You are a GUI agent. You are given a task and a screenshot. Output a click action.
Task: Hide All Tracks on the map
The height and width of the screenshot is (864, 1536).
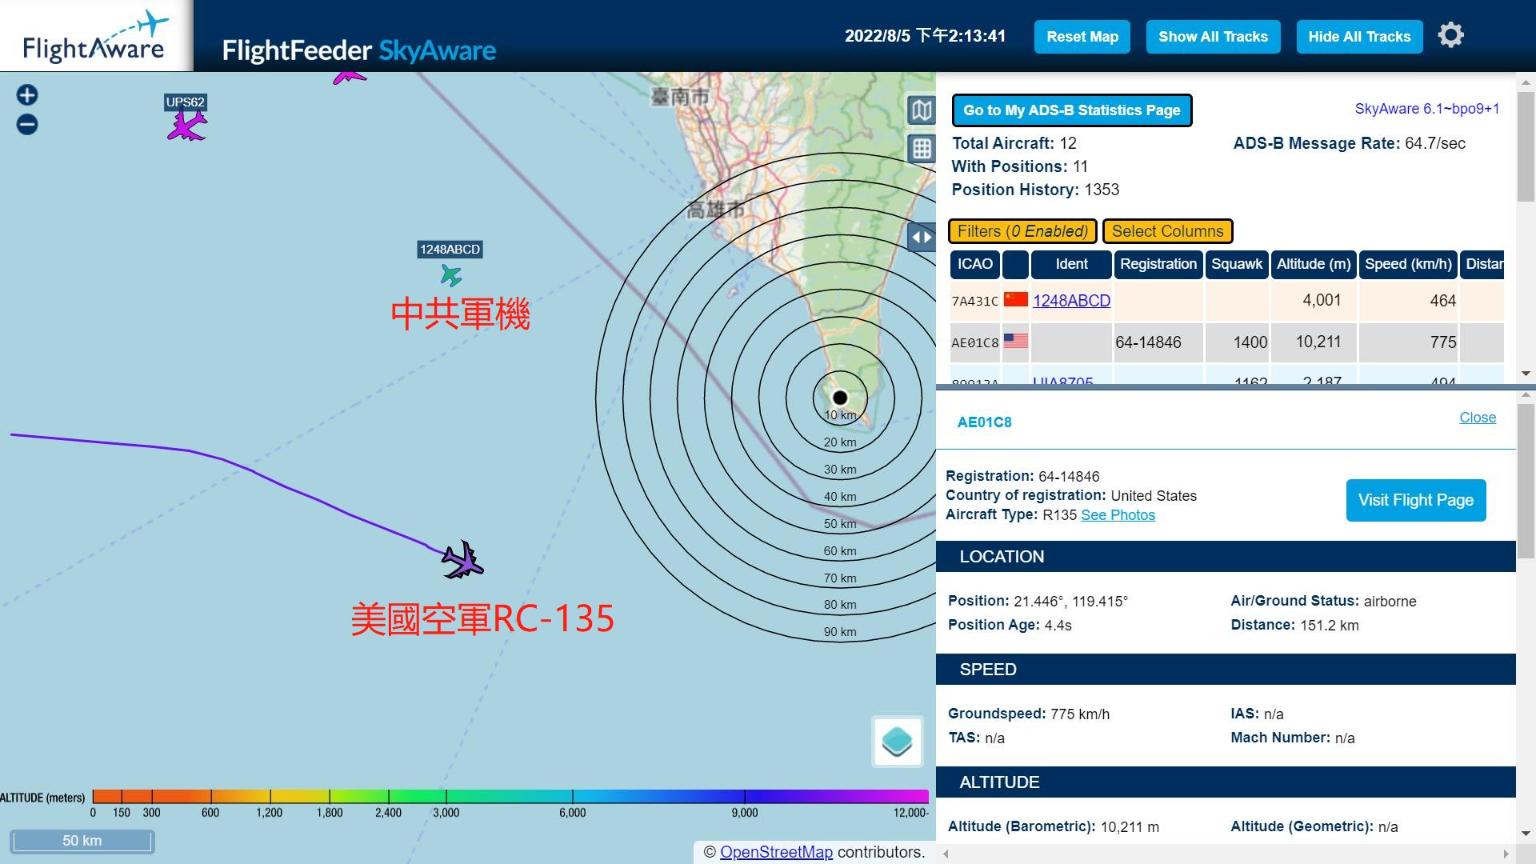[x=1359, y=37]
